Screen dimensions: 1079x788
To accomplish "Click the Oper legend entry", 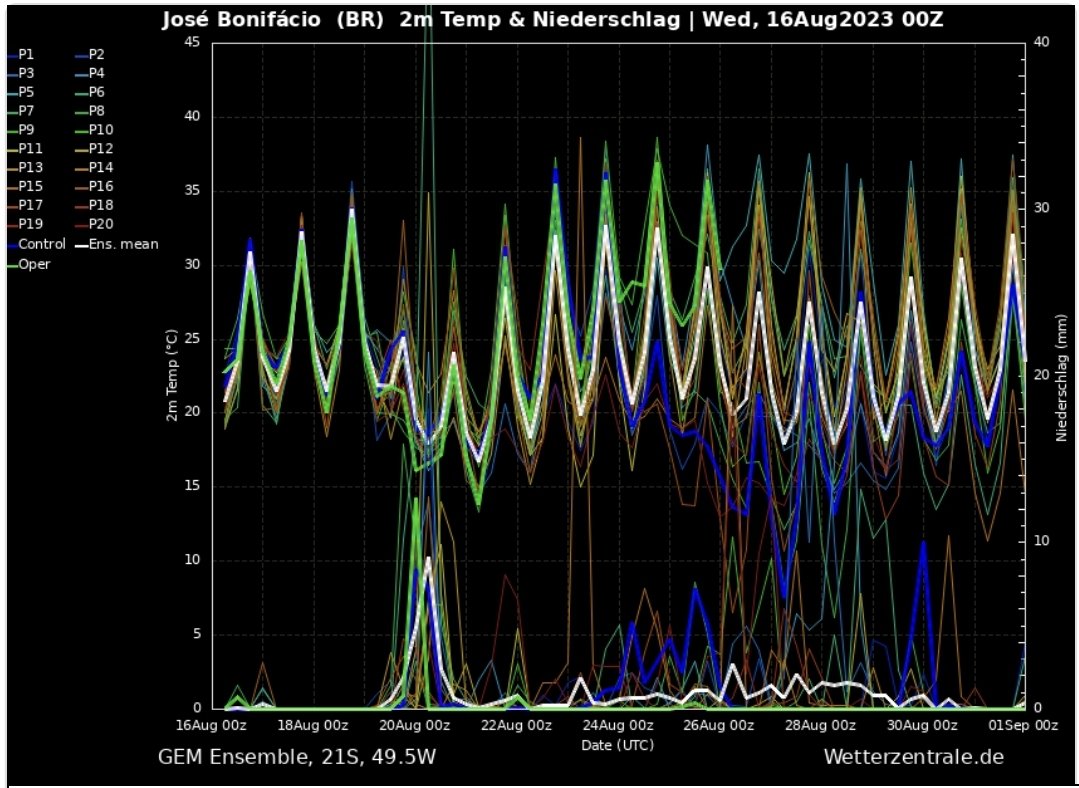I will click(x=29, y=264).
